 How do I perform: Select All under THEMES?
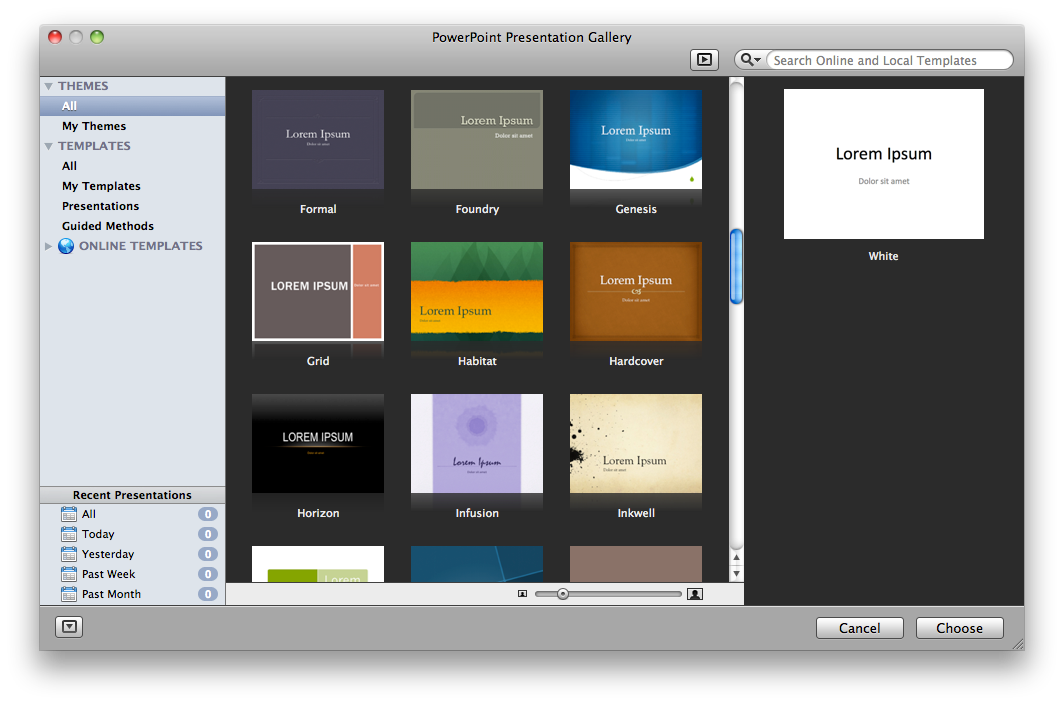[132, 106]
